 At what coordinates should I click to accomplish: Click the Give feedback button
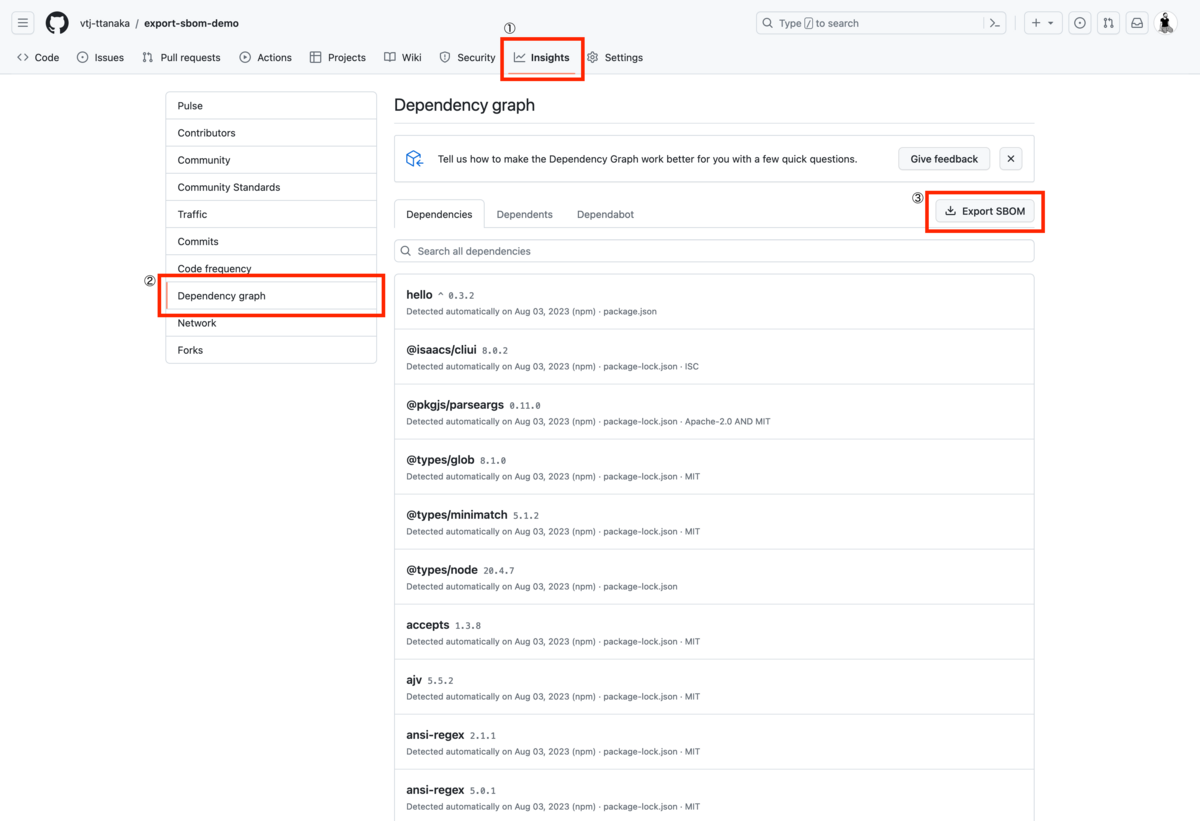coord(943,158)
